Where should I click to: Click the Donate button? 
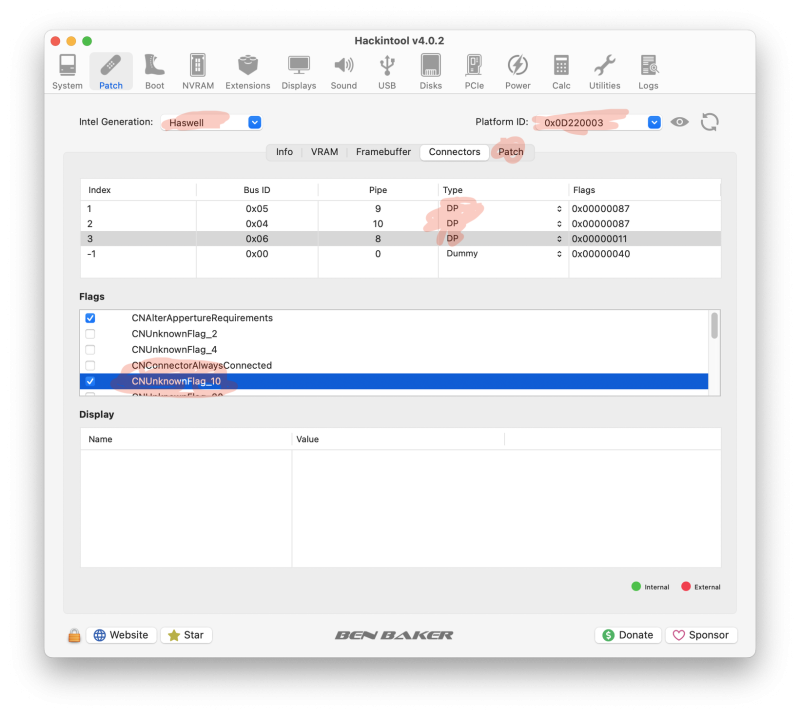coord(628,635)
